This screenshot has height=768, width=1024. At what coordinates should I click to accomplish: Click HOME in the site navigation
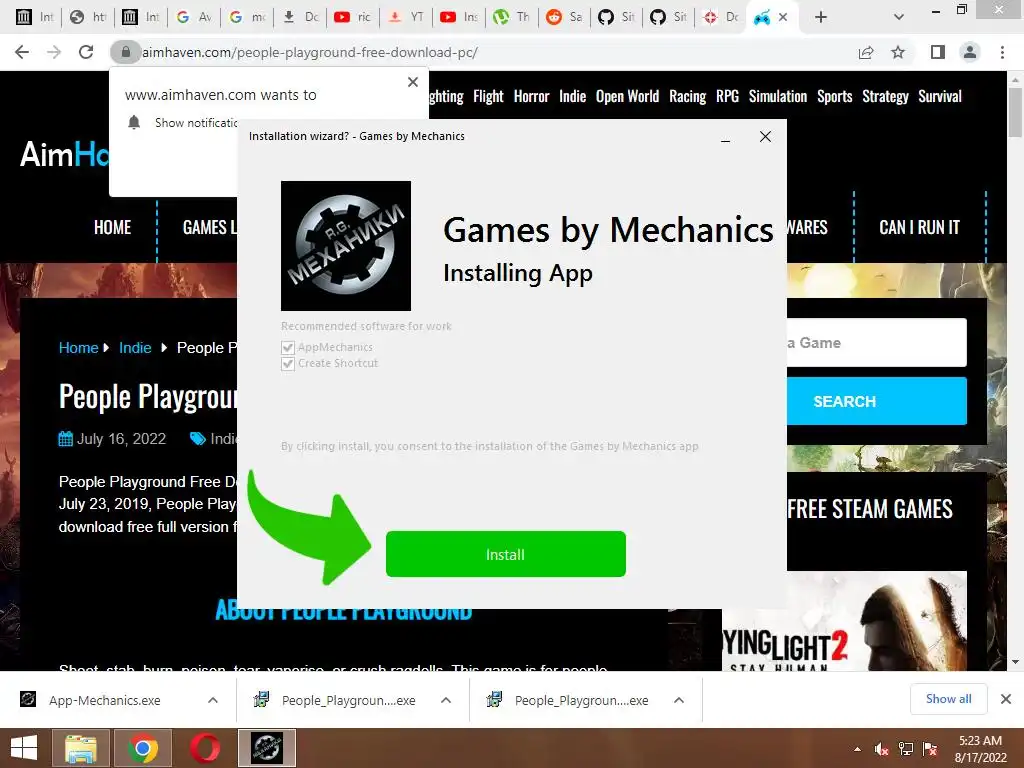pyautogui.click(x=112, y=227)
